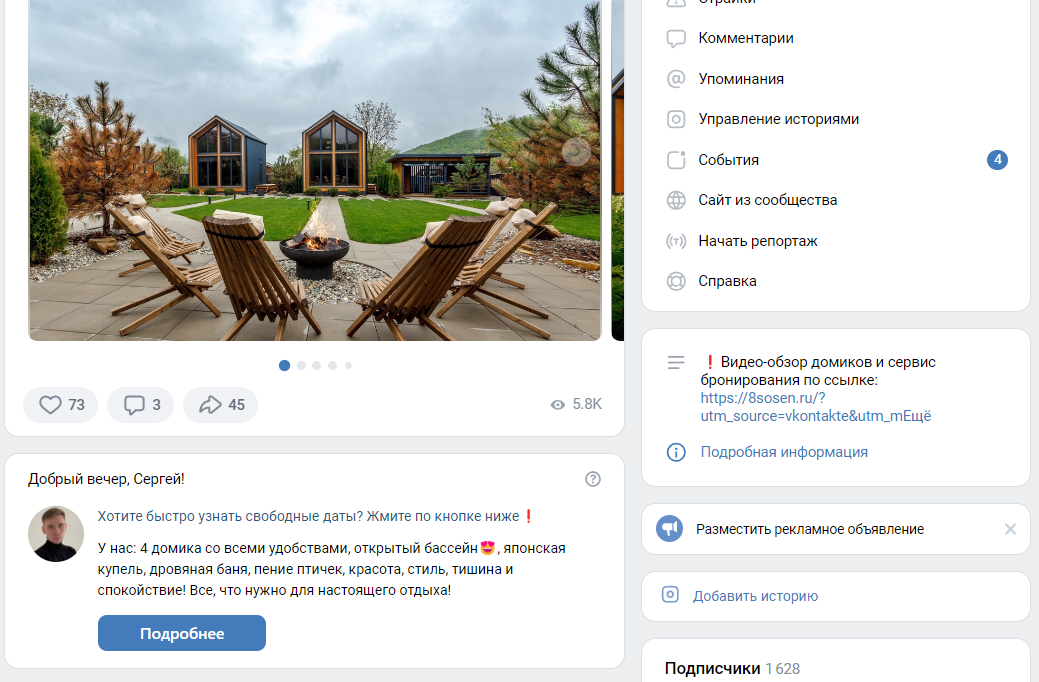1039x682 pixels.
Task: Click the help question mark icon
Action: [x=593, y=479]
